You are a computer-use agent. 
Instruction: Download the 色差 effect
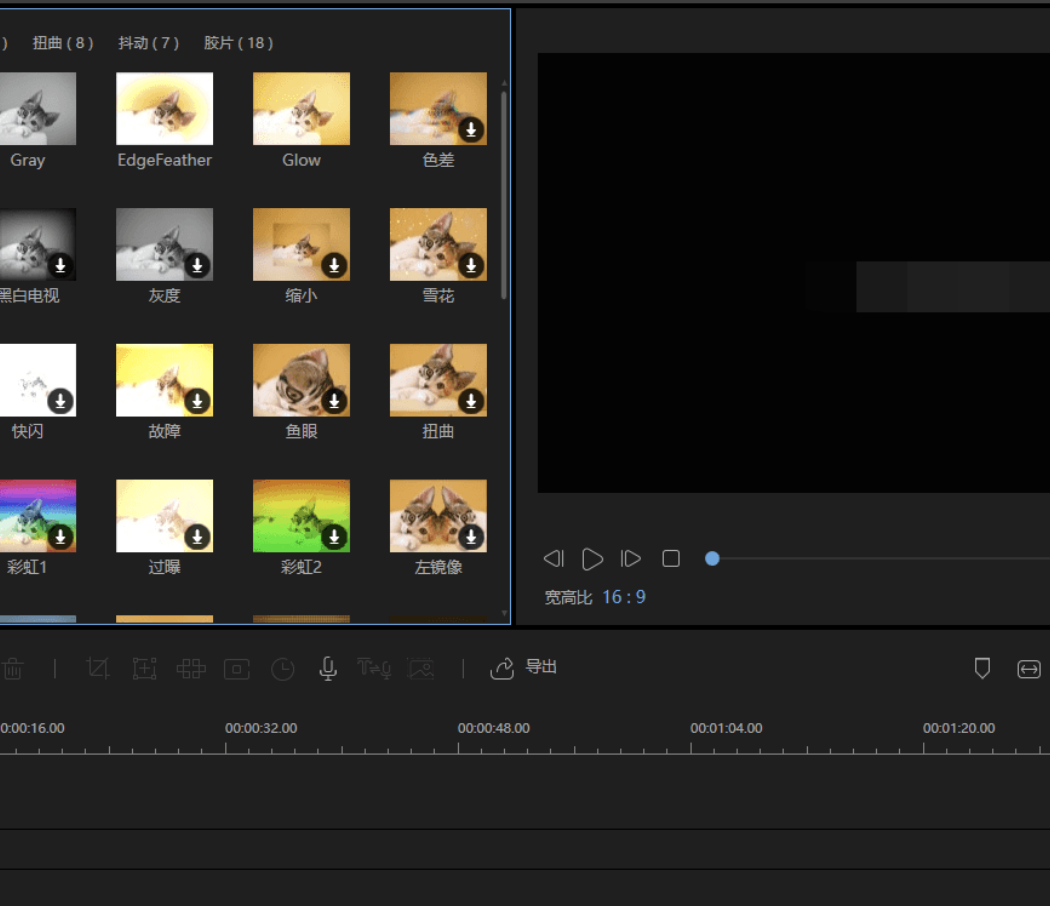pyautogui.click(x=471, y=129)
